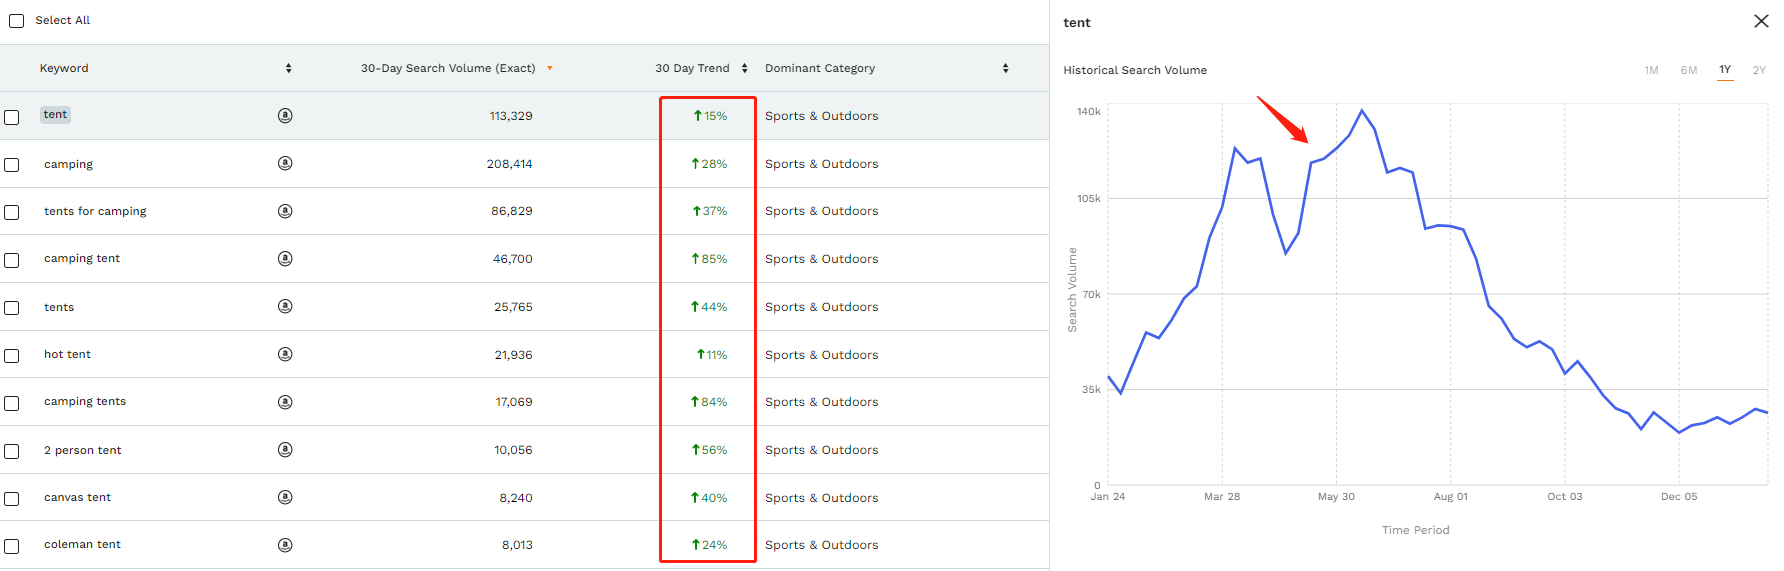Switch chart to 1M range

click(x=1651, y=70)
